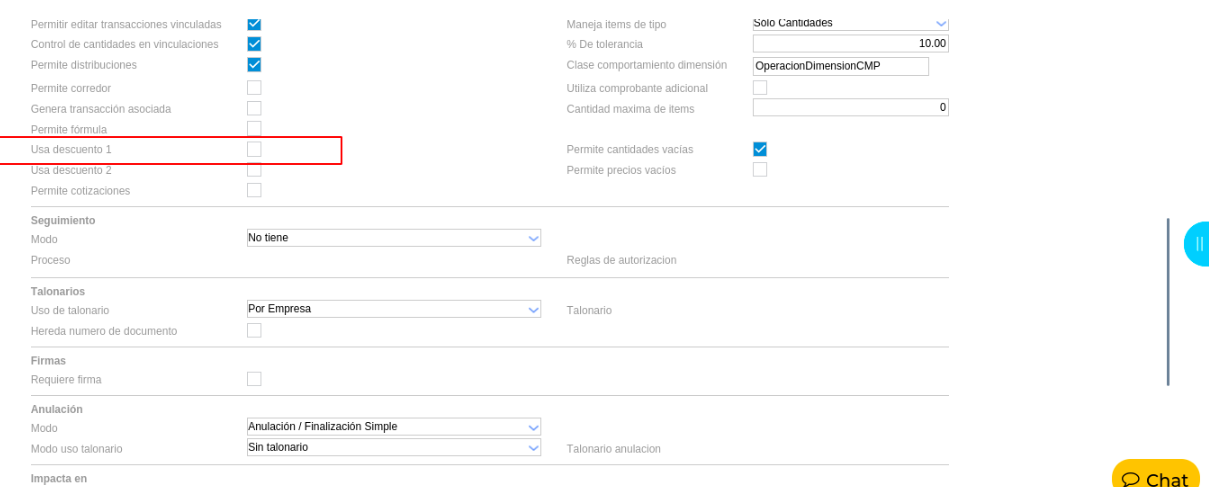Tick the Usa descuento 1 checkbox

pos(254,149)
